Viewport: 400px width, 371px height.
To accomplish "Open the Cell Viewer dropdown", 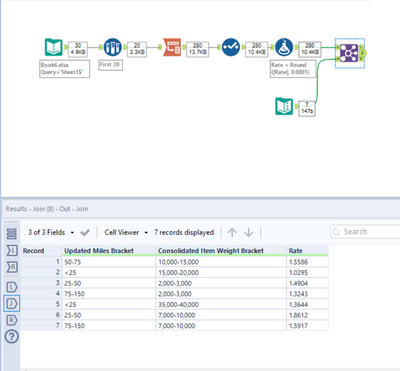I will click(x=126, y=232).
